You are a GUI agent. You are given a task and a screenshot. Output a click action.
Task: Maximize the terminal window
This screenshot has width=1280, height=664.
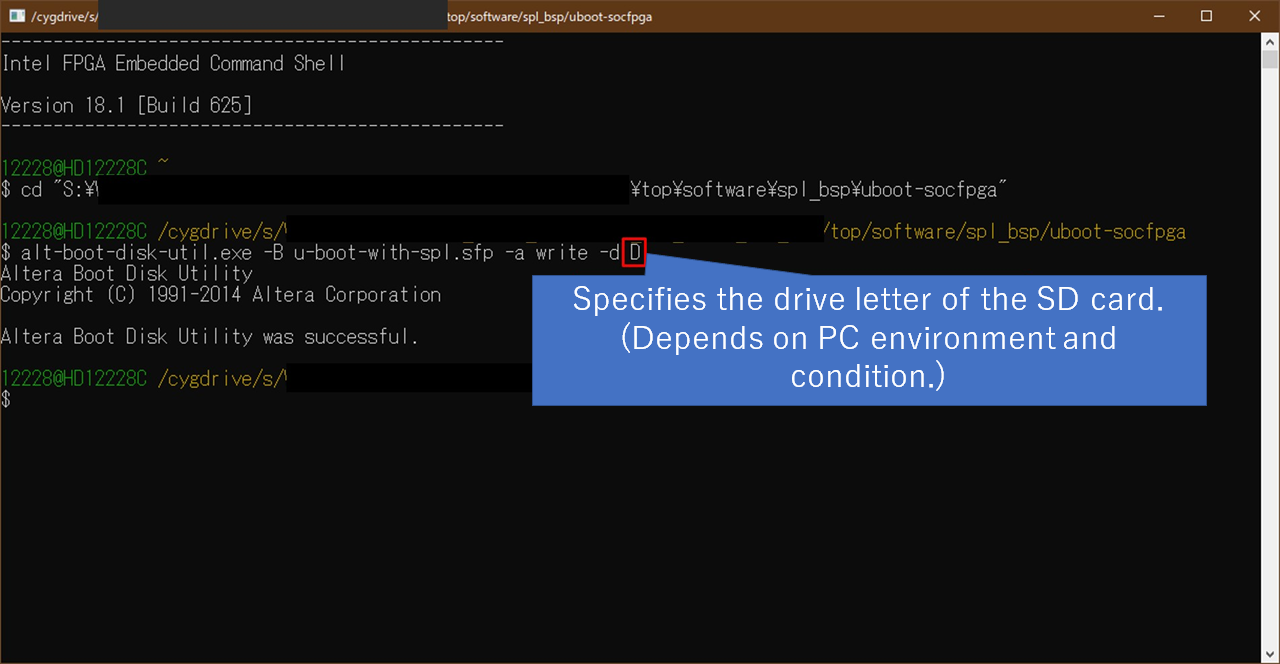coord(1206,16)
